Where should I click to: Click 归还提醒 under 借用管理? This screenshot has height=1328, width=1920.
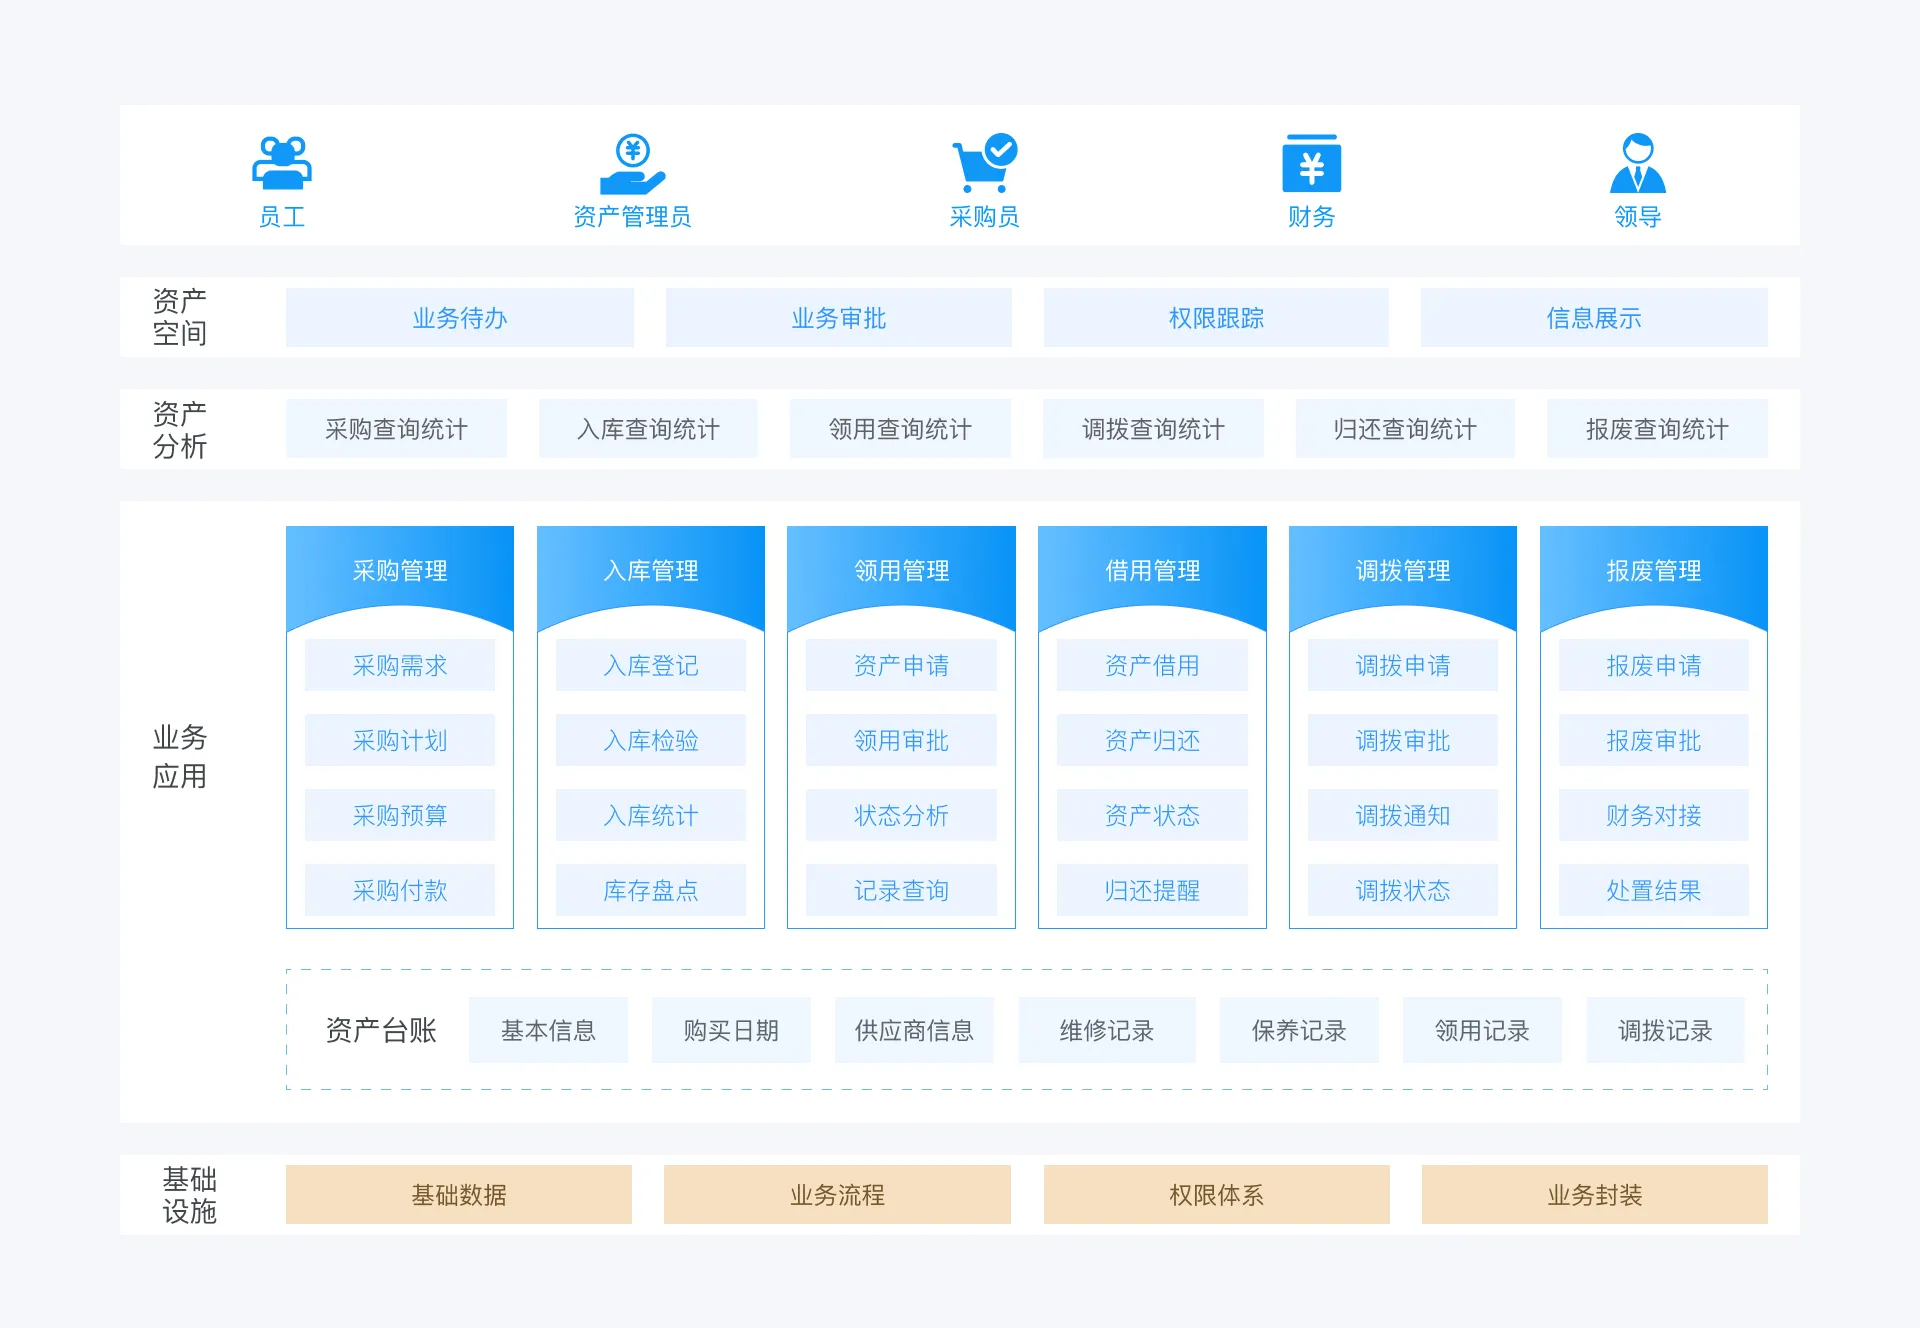pyautogui.click(x=1152, y=891)
